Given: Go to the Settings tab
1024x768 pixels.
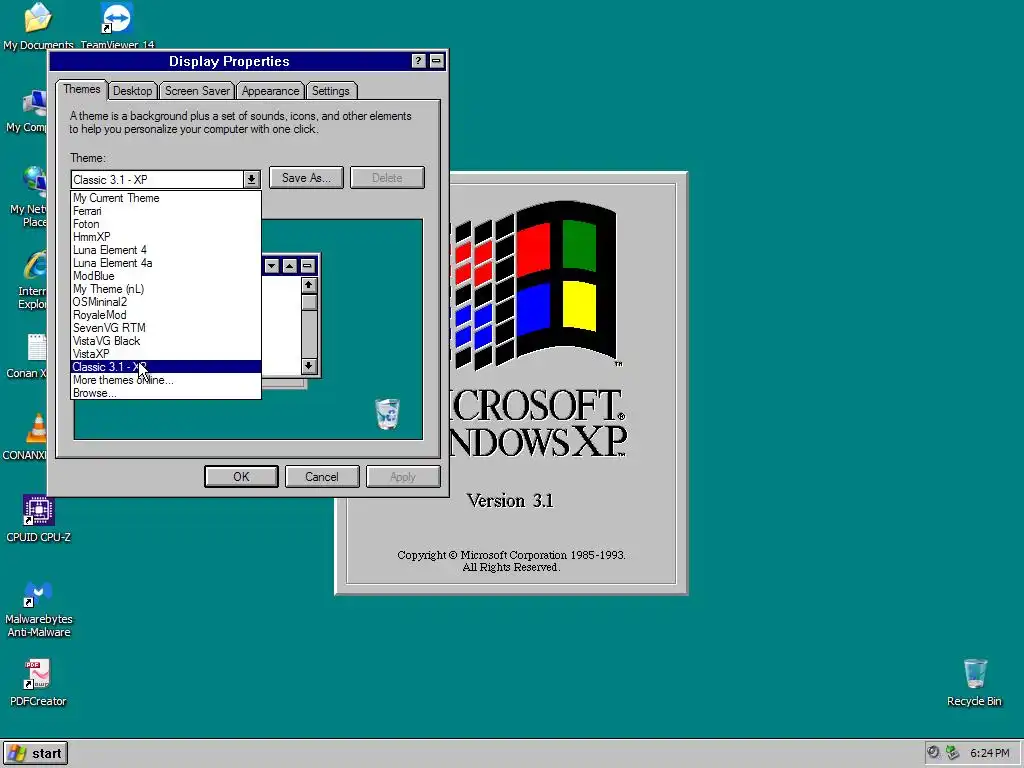Looking at the screenshot, I should 330,91.
